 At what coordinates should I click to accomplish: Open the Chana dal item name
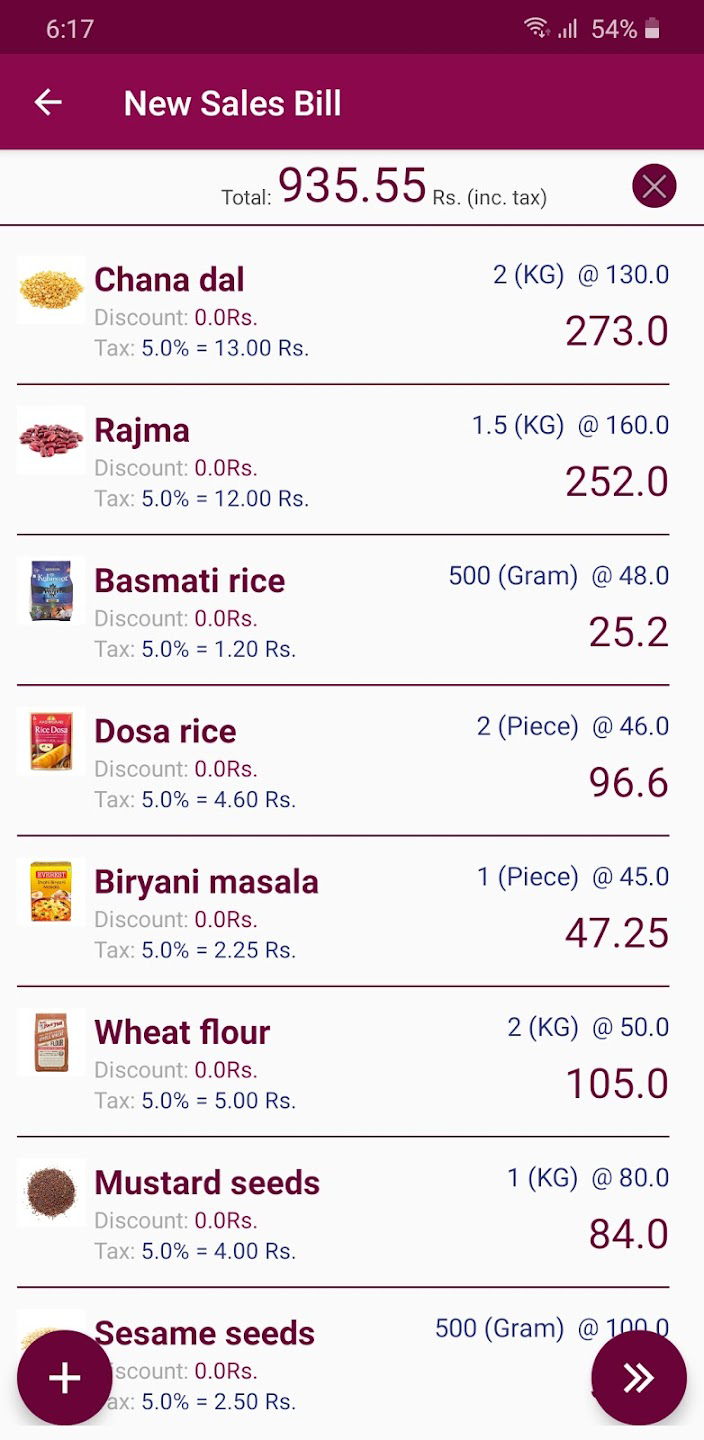169,280
